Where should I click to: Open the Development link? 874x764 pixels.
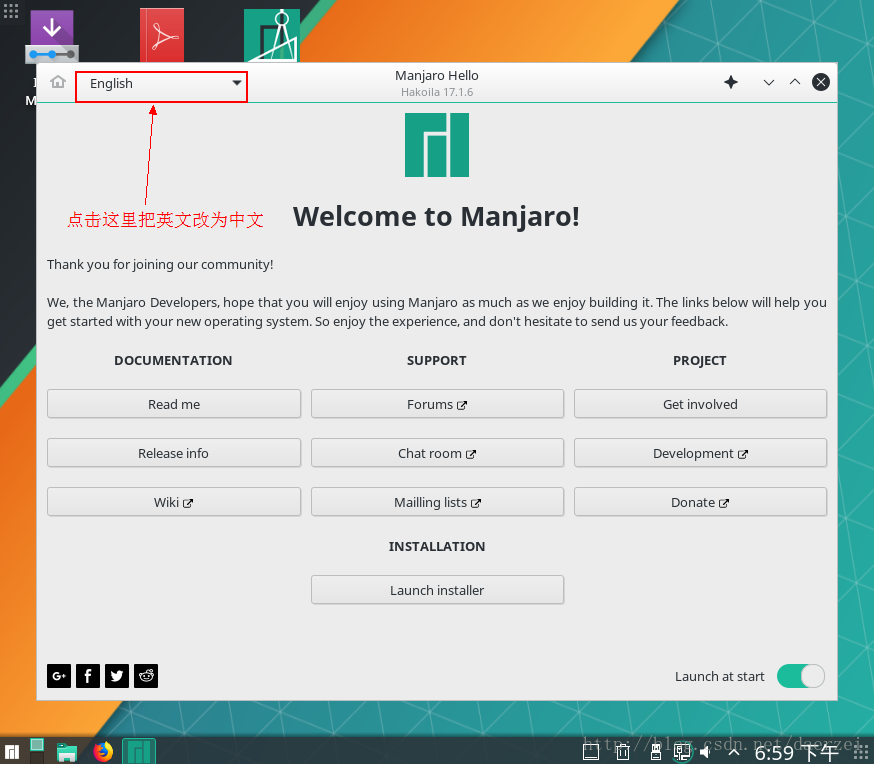[x=701, y=453]
